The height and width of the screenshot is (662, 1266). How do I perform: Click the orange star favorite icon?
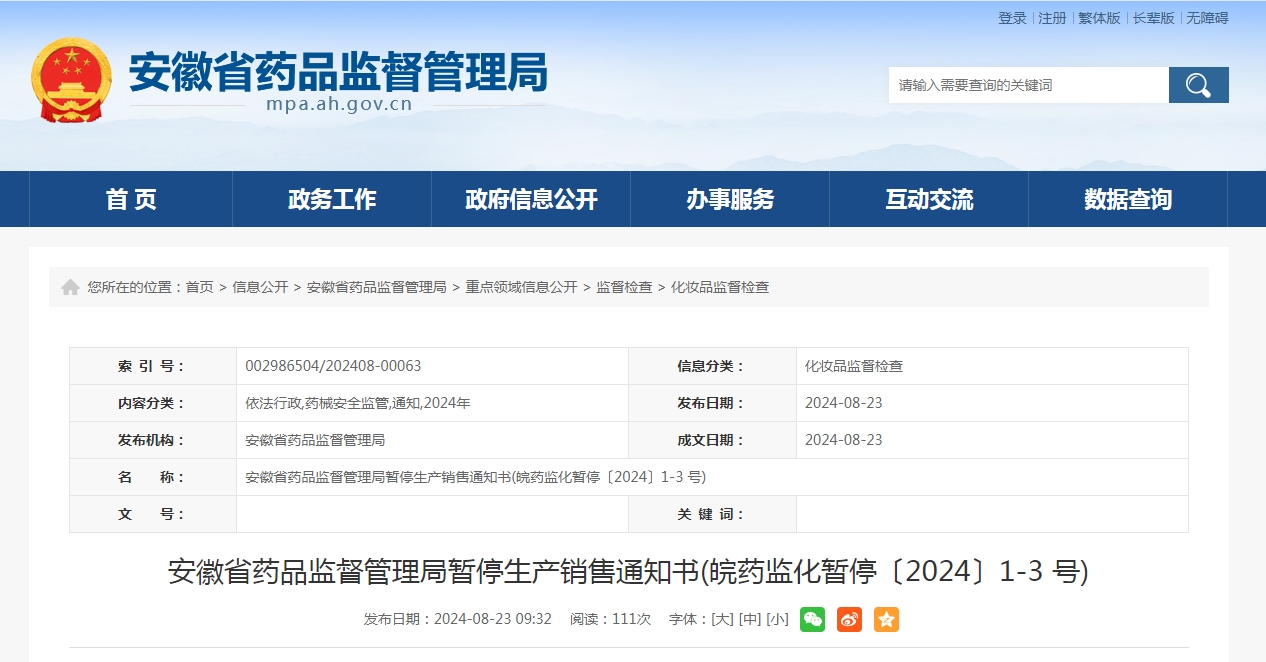point(886,619)
